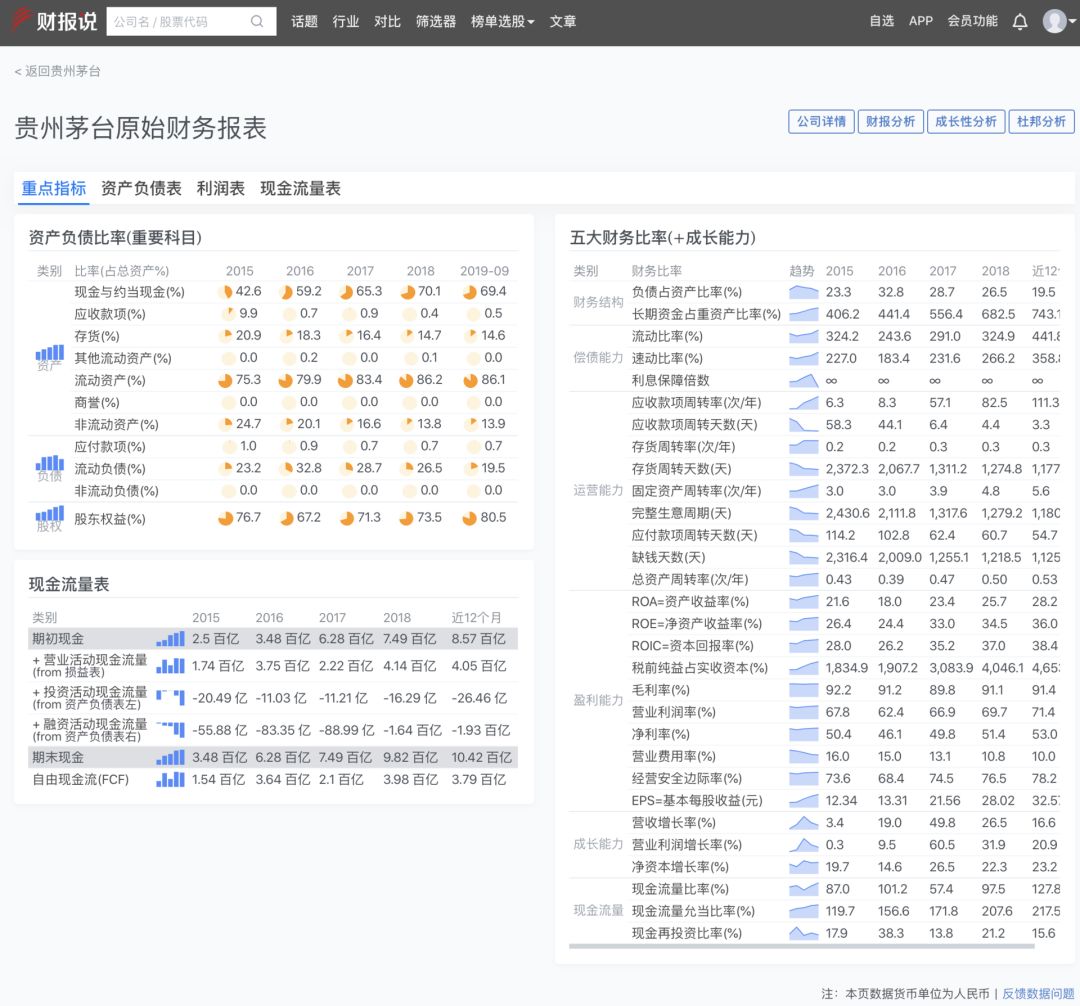This screenshot has width=1080, height=1006.
Task: Click 2018 现金与约当现金 pie swatch
Action: point(407,292)
